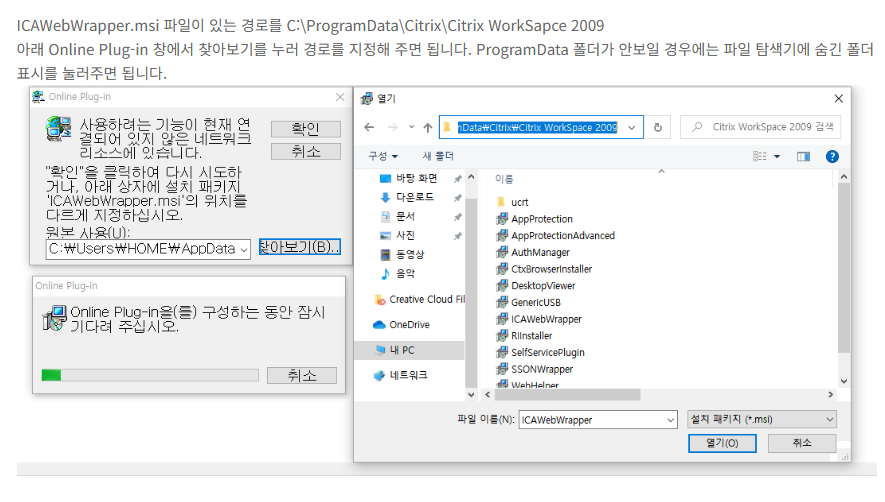Click 취소 in the Online Plug-in error dialog
Screen dimensions: 885x502
pyautogui.click(x=305, y=151)
